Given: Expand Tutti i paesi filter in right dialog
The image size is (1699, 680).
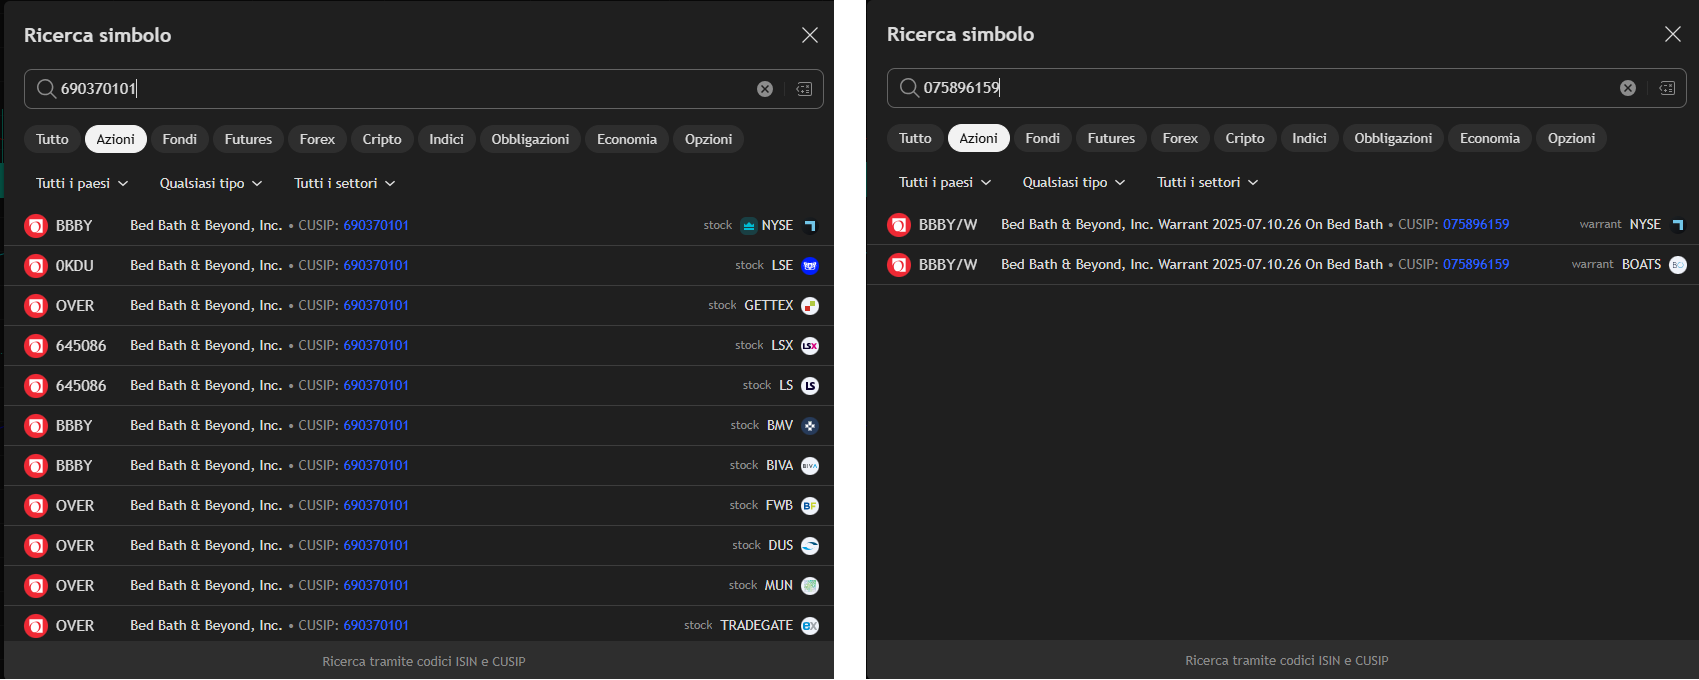Looking at the screenshot, I should tap(945, 182).
